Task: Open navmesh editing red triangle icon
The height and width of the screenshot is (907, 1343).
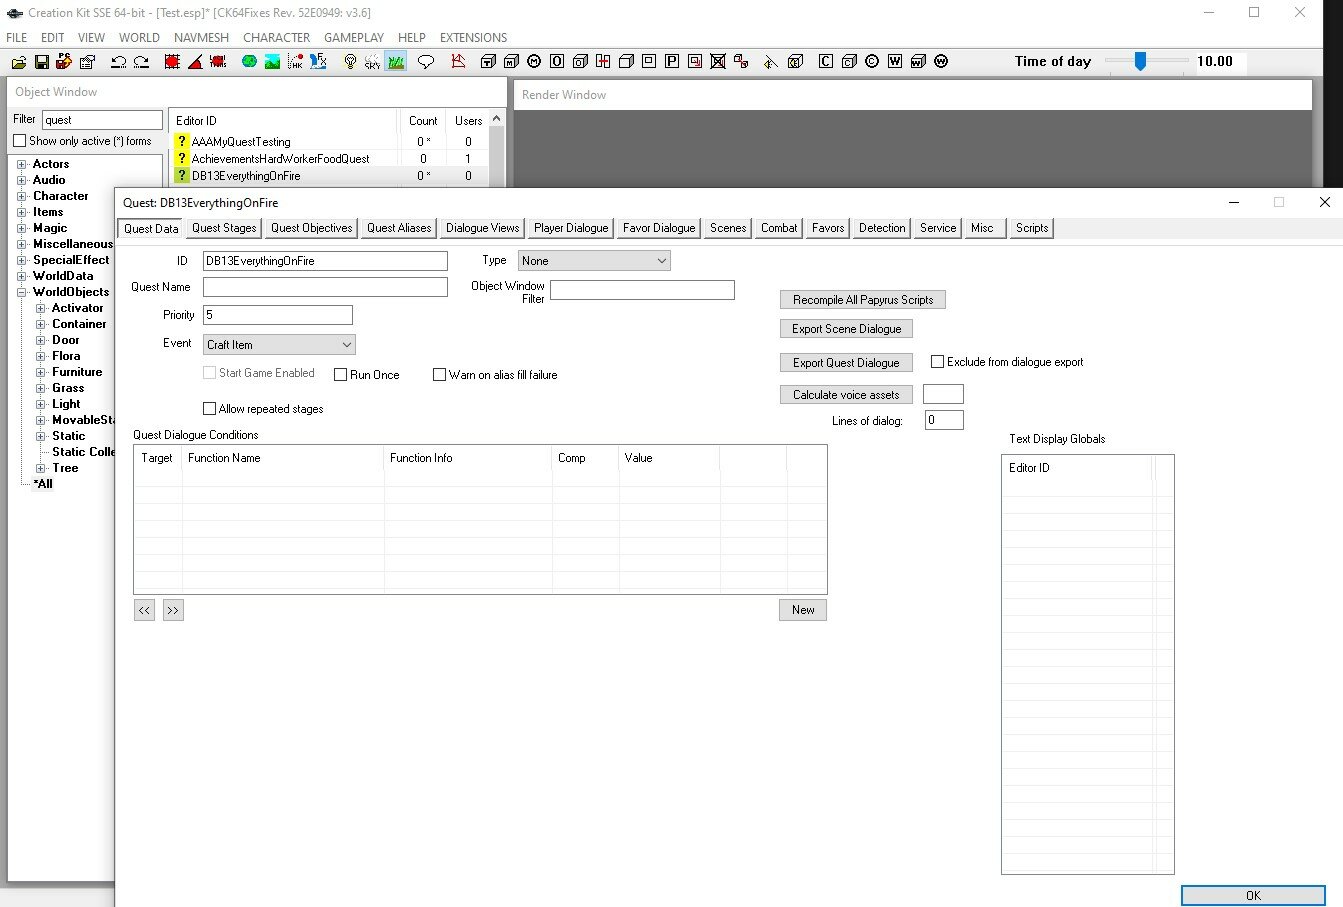Action: coord(458,61)
